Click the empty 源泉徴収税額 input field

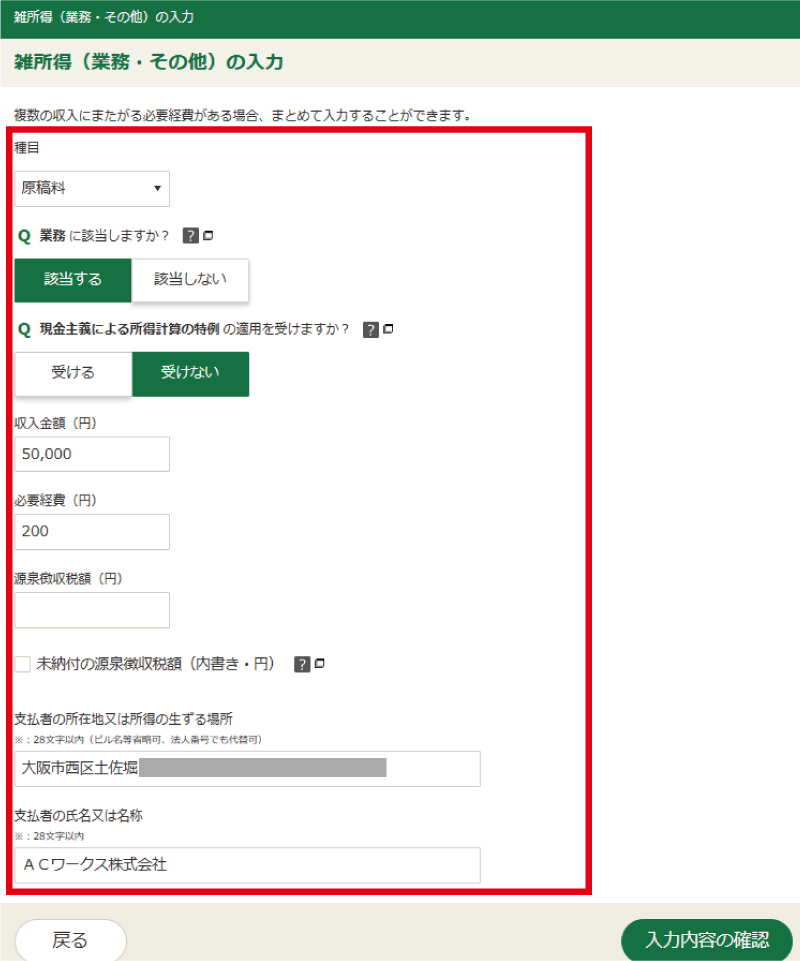(x=92, y=609)
